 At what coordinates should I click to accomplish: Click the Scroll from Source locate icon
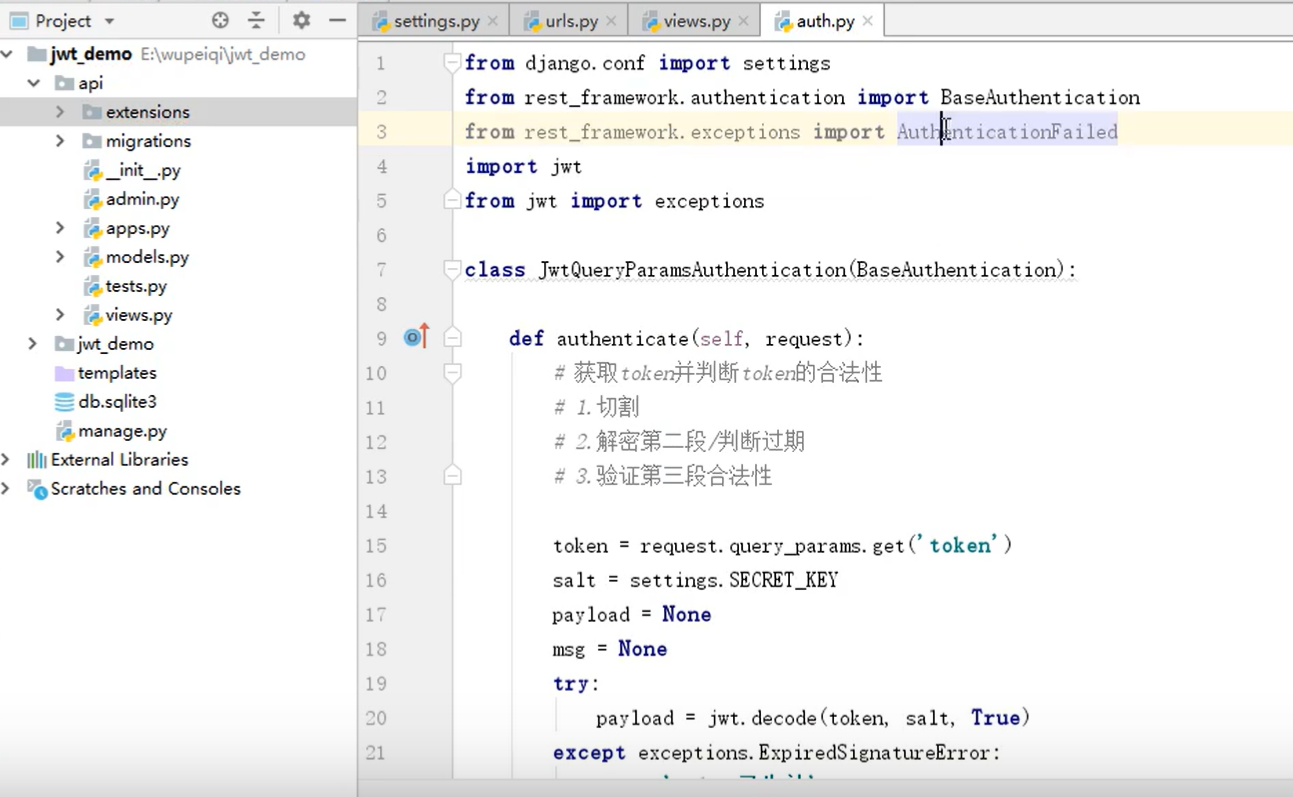click(x=218, y=20)
